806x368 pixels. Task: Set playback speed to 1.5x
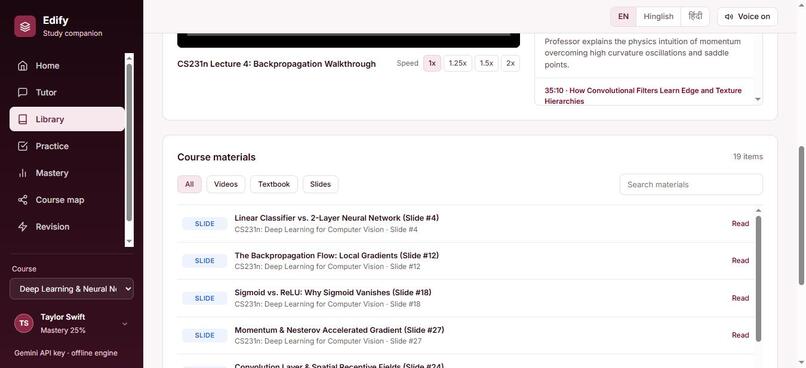click(x=486, y=63)
